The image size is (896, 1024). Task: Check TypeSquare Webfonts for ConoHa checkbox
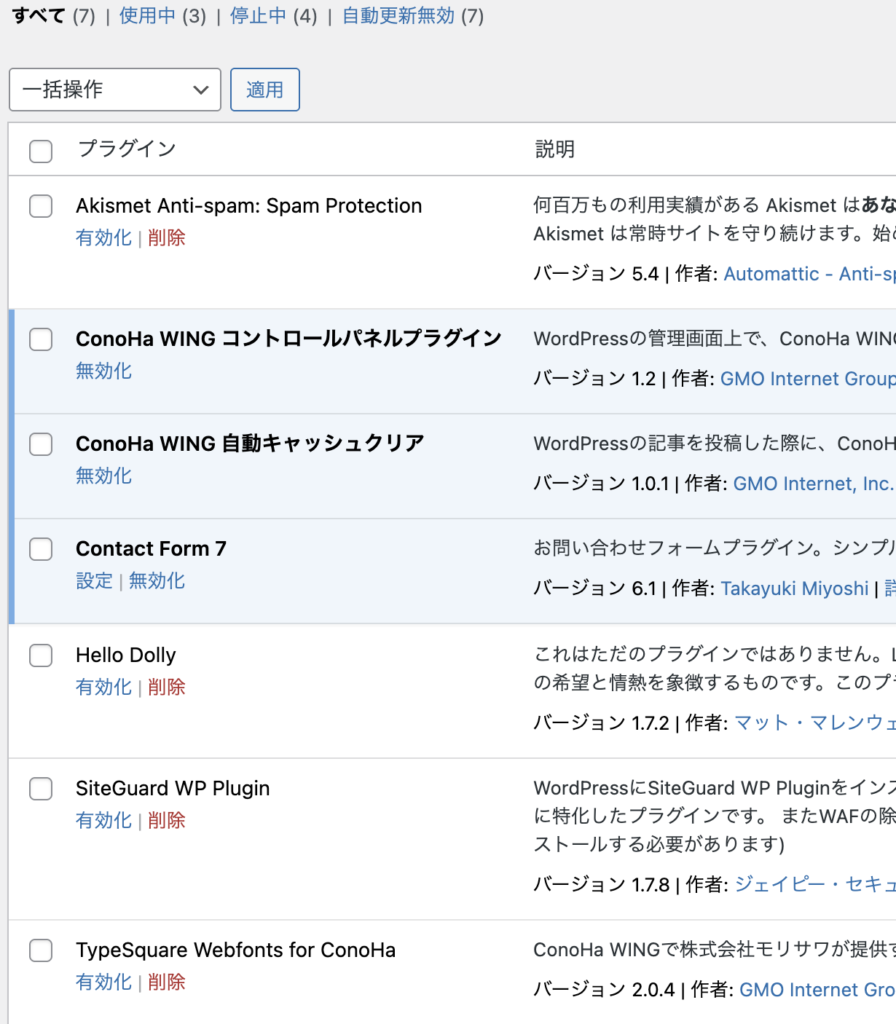(40, 950)
